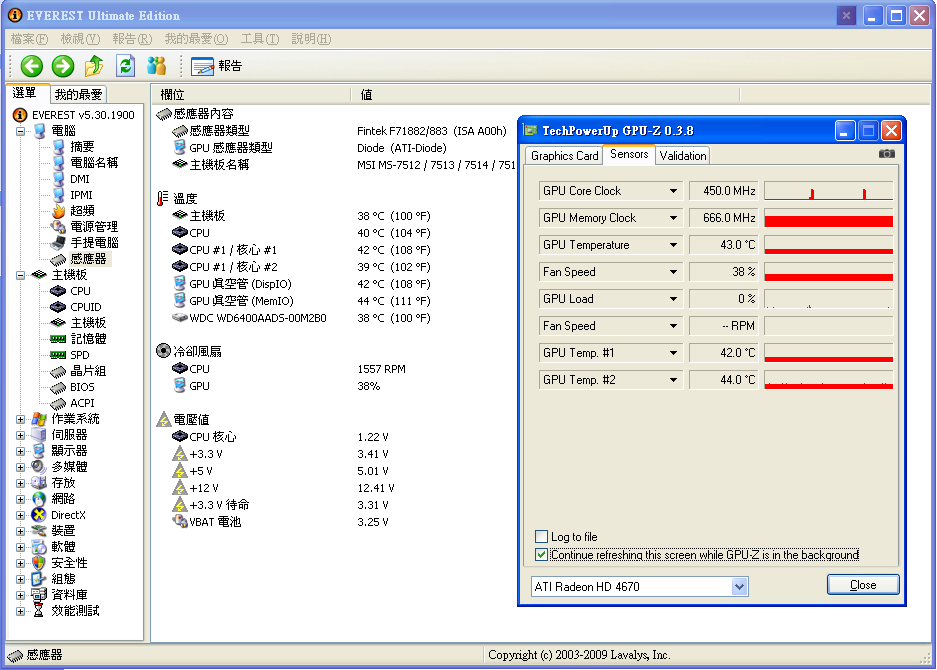937x670 pixels.
Task: Open the GPU Load sensor dropdown
Action: (673, 299)
